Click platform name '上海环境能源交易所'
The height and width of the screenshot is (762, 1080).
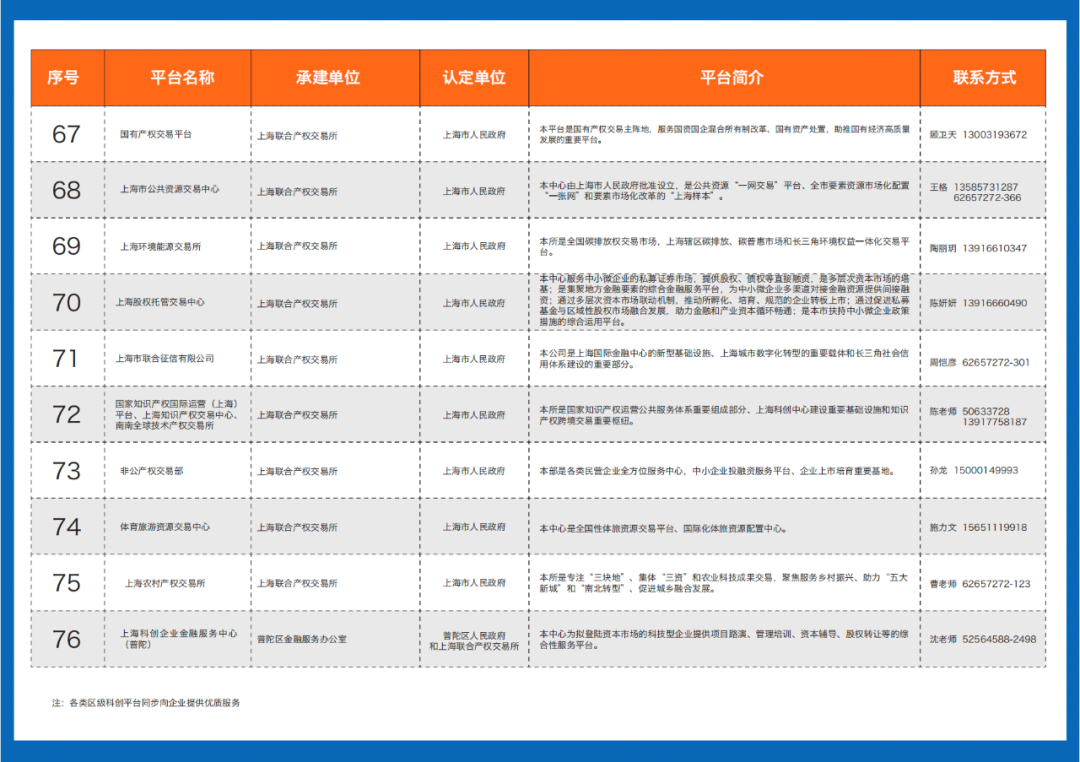pyautogui.click(x=160, y=247)
